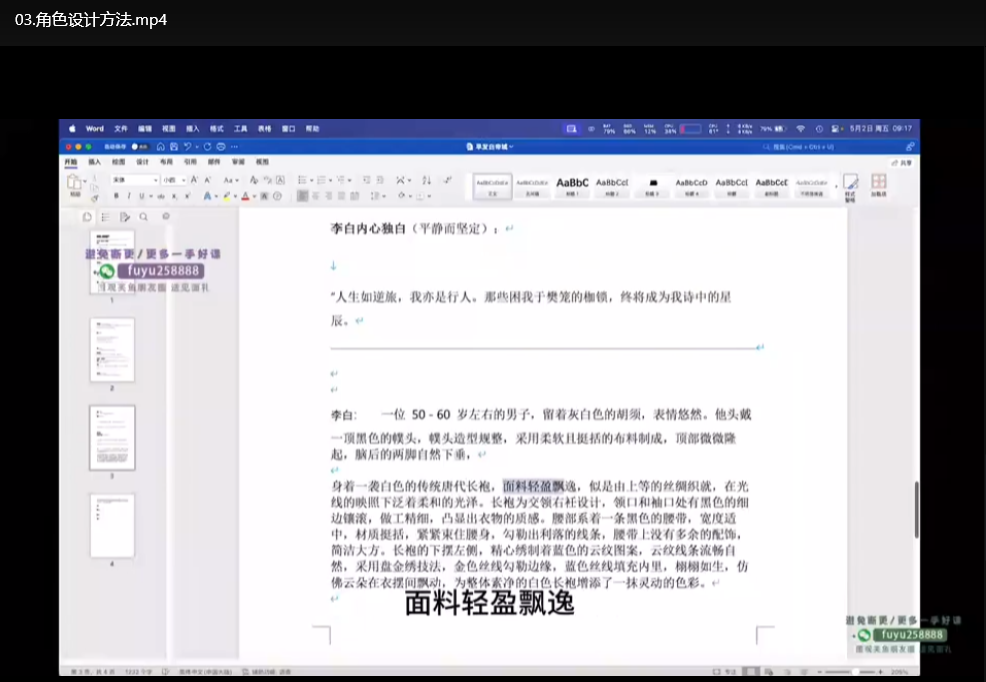This screenshot has height=682, width=986.
Task: Apply the red font color
Action: 245,196
